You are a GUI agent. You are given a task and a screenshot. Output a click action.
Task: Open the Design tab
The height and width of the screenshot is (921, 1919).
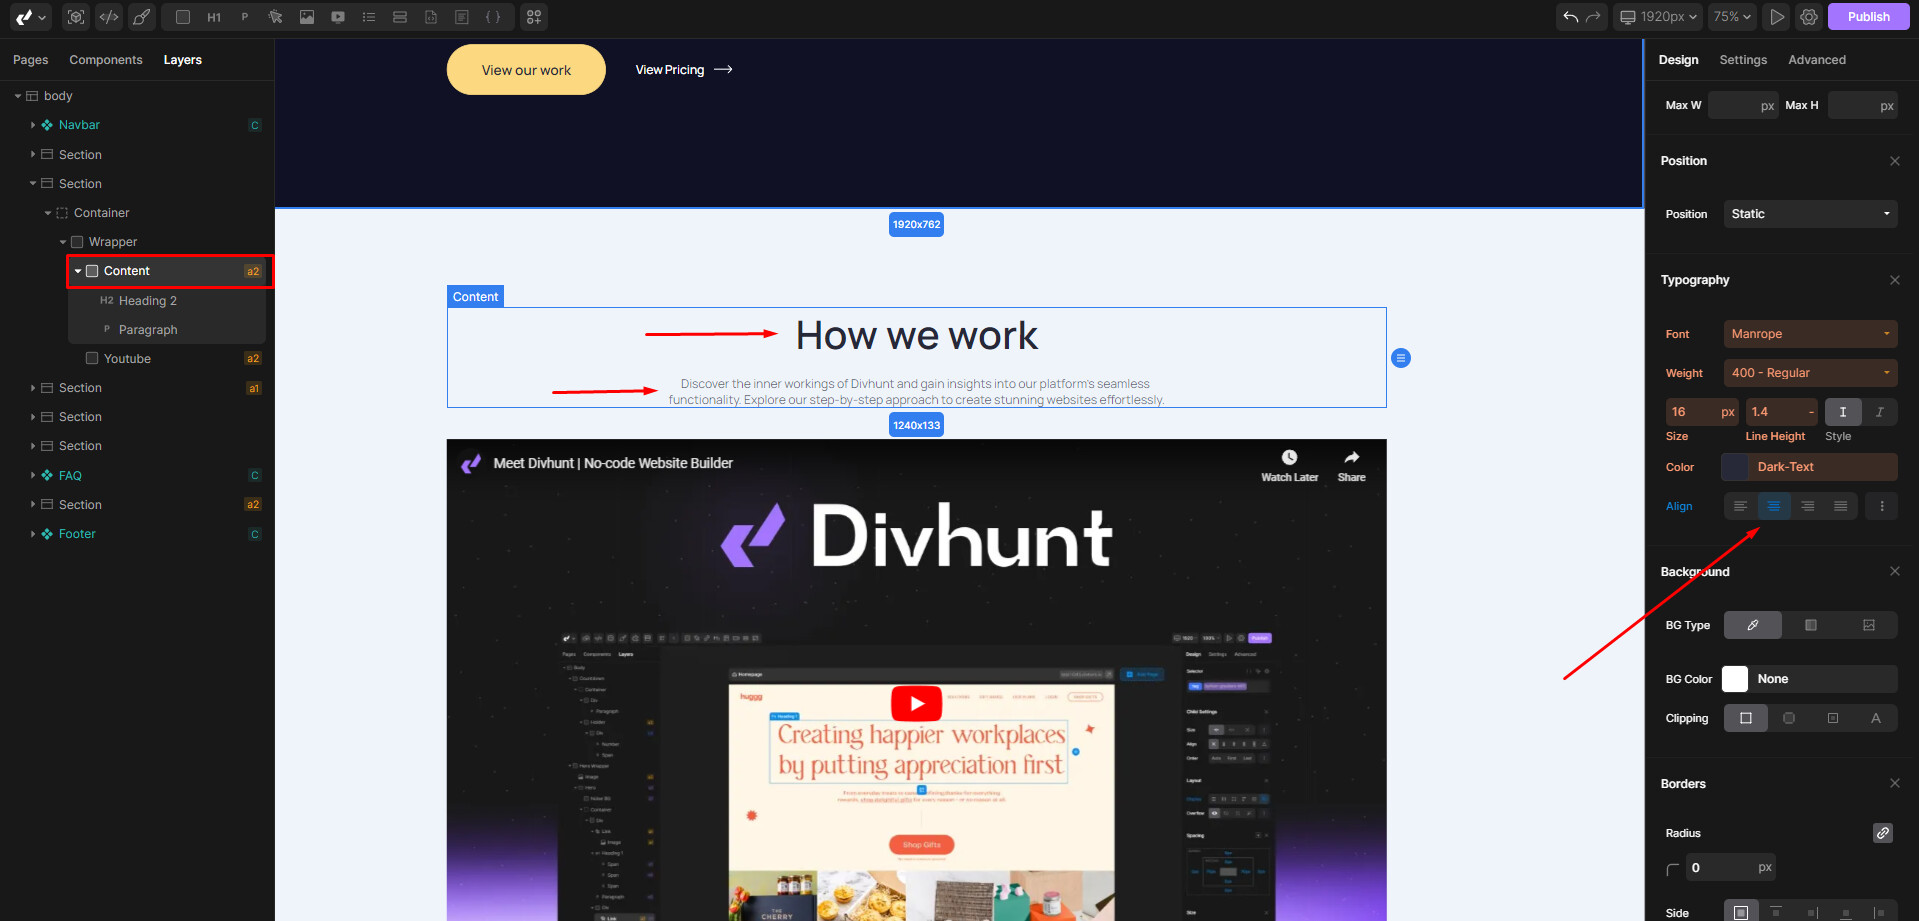coord(1678,60)
